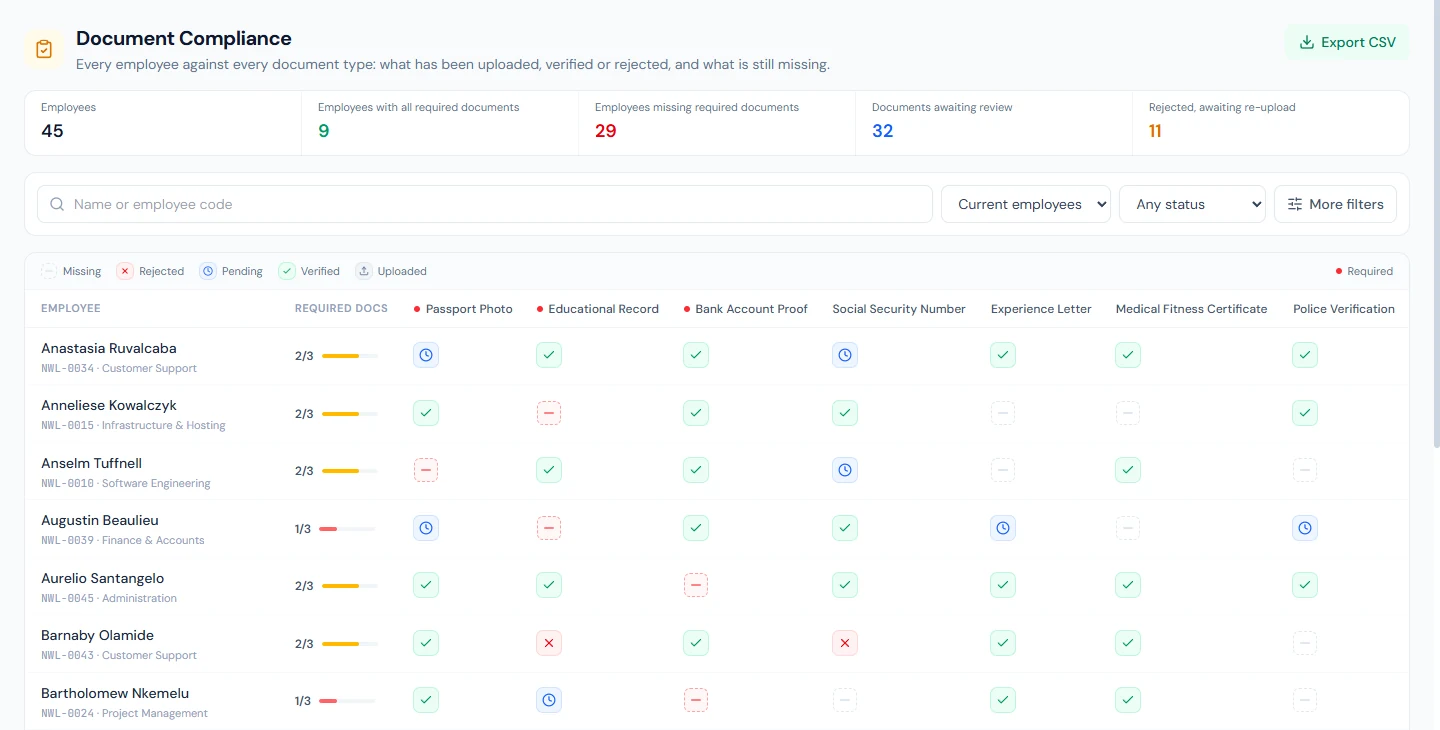Viewport: 1440px width, 730px height.
Task: Open Anastasia Ruvalcaba's pending Social Security Number
Action: click(x=845, y=355)
